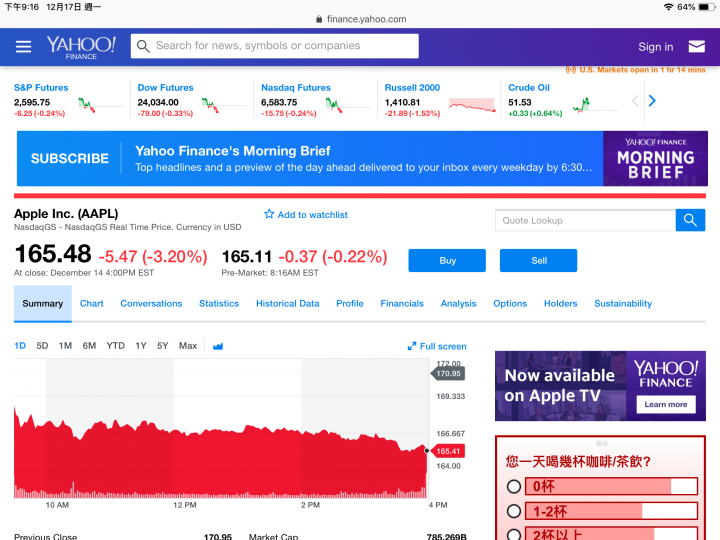This screenshot has height=540, width=720.
Task: Open the Sustainability tab
Action: [x=623, y=304]
